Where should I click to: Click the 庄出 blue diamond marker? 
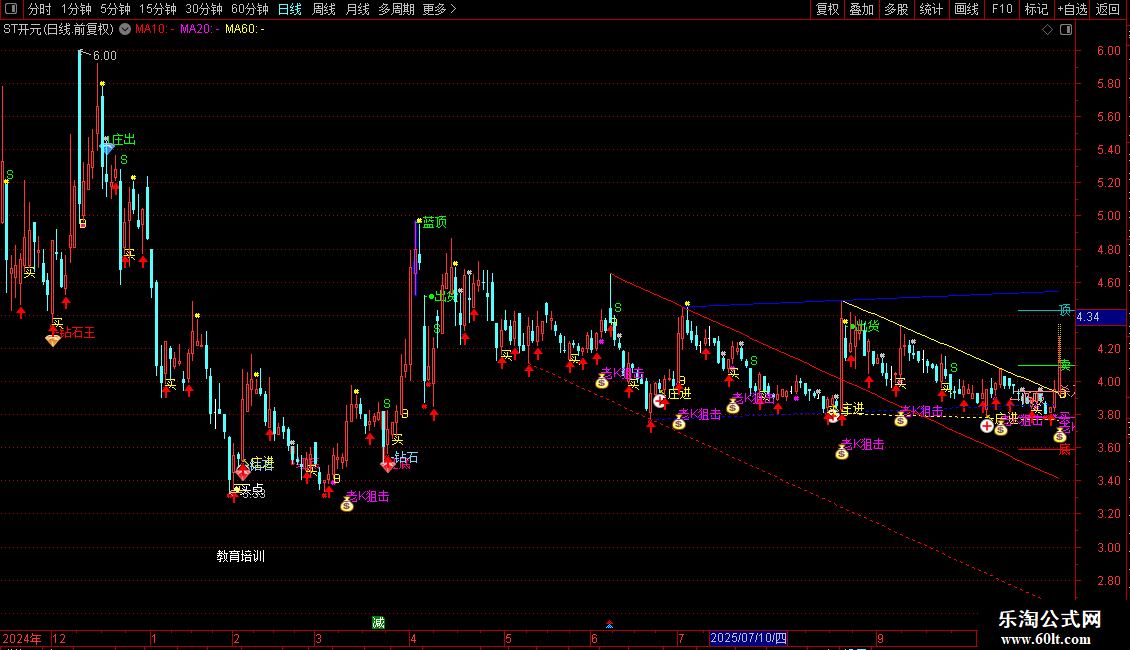tap(107, 148)
